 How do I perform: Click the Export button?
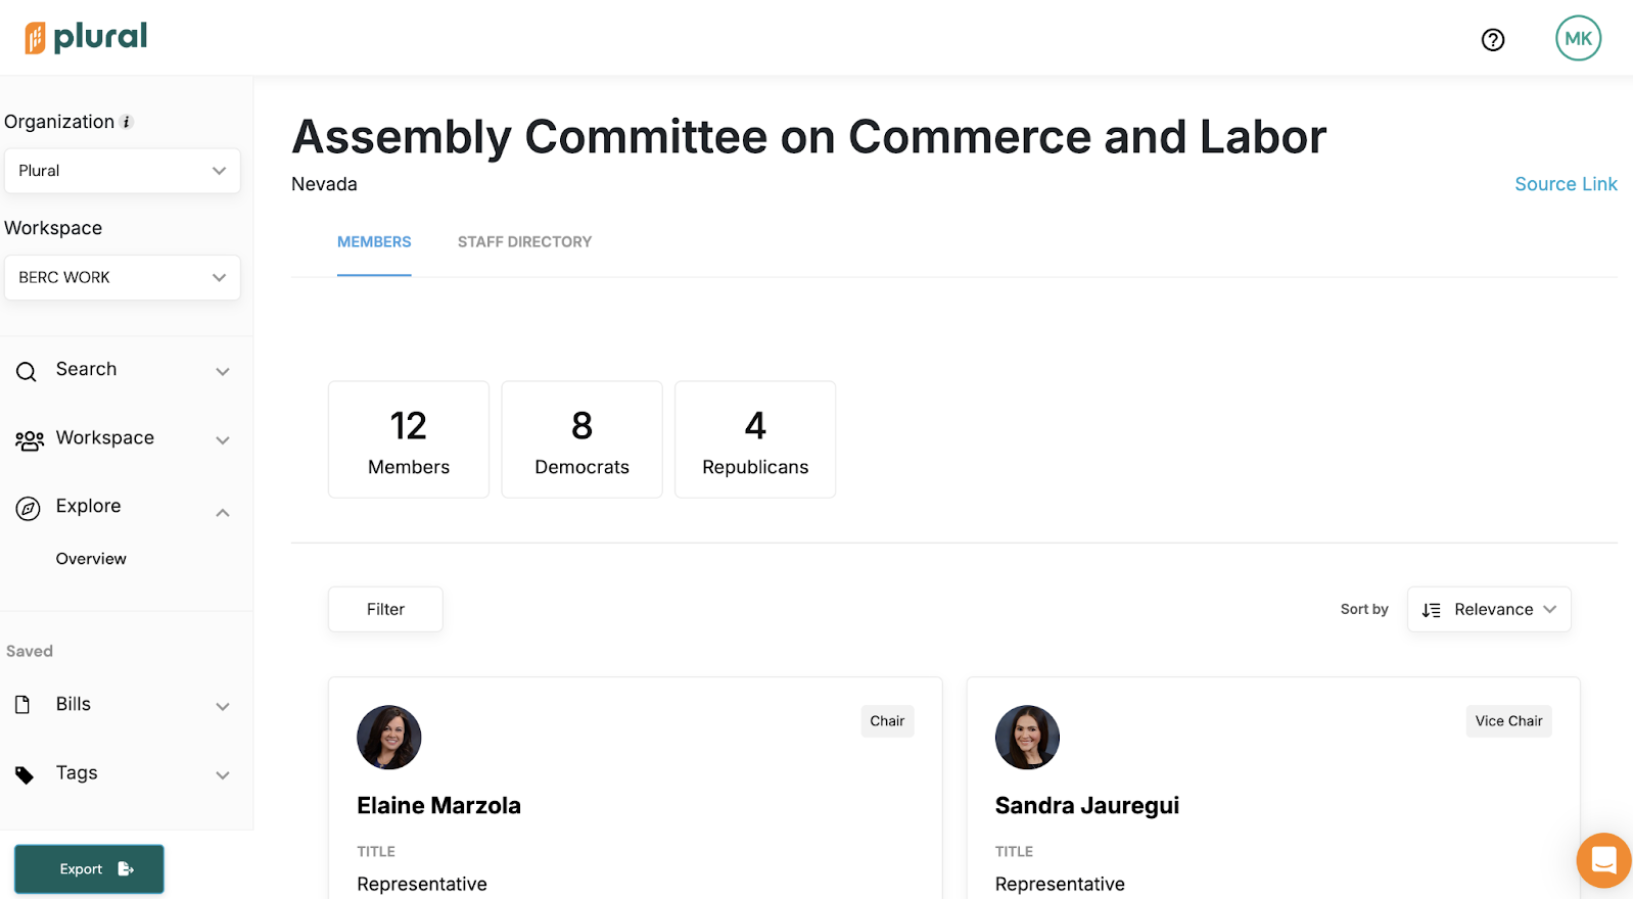click(89, 869)
